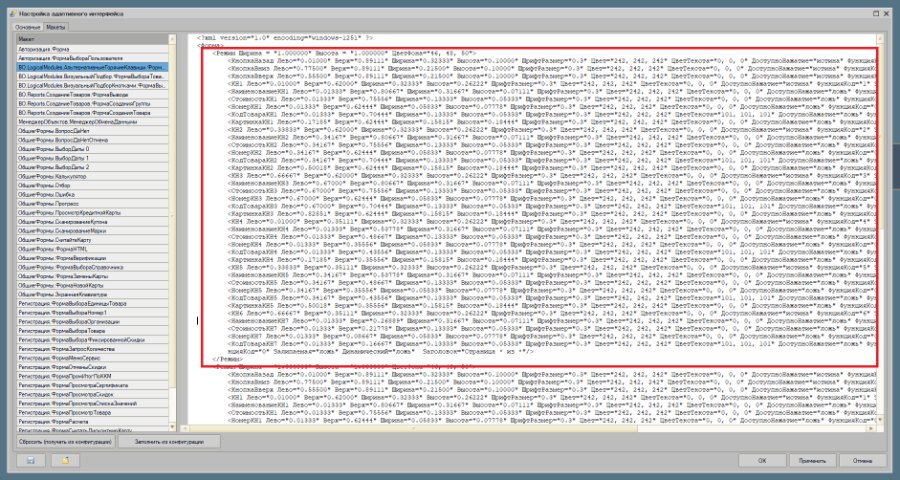Select ОбщиеФормы.Отбор row

92,185
